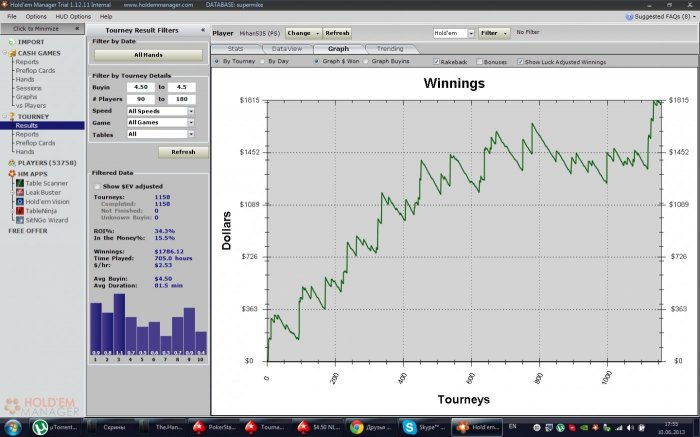Click the maximum # Players field
Image resolution: width=700 pixels, height=437 pixels.
point(181,99)
